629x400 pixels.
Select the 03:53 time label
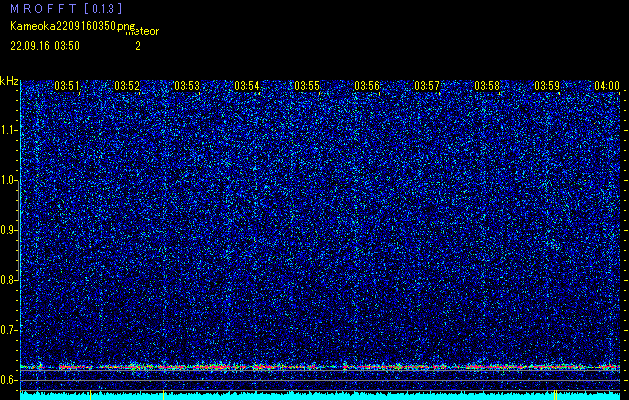[187, 85]
